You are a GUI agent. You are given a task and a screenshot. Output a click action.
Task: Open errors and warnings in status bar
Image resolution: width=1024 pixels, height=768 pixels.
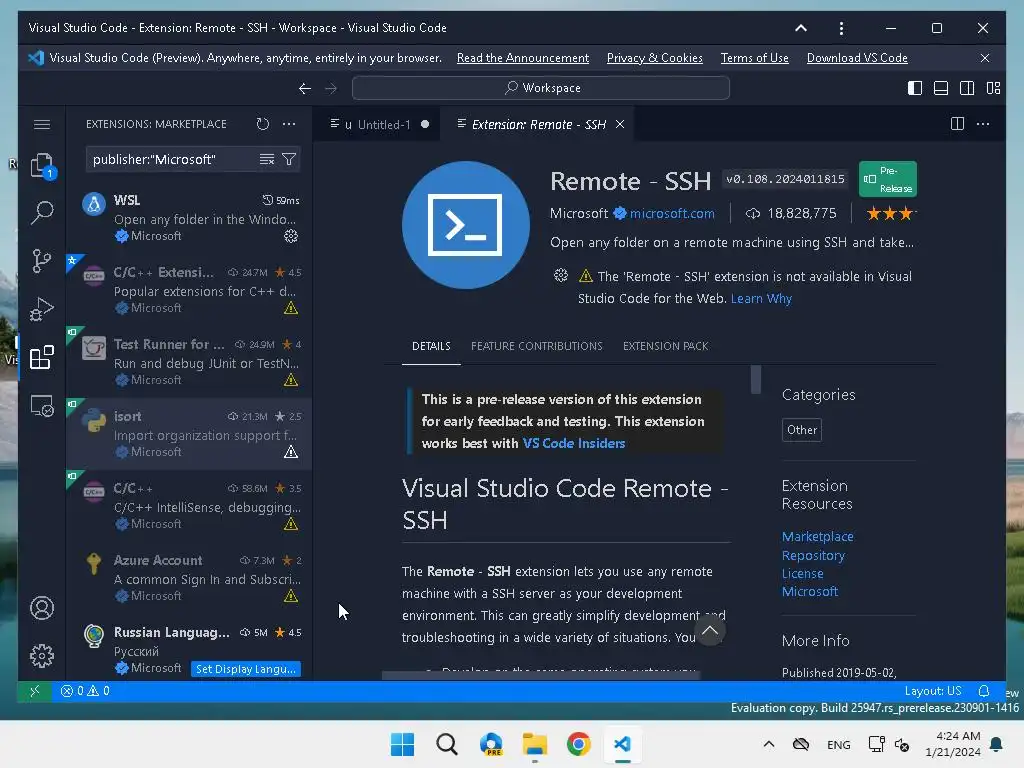point(85,691)
